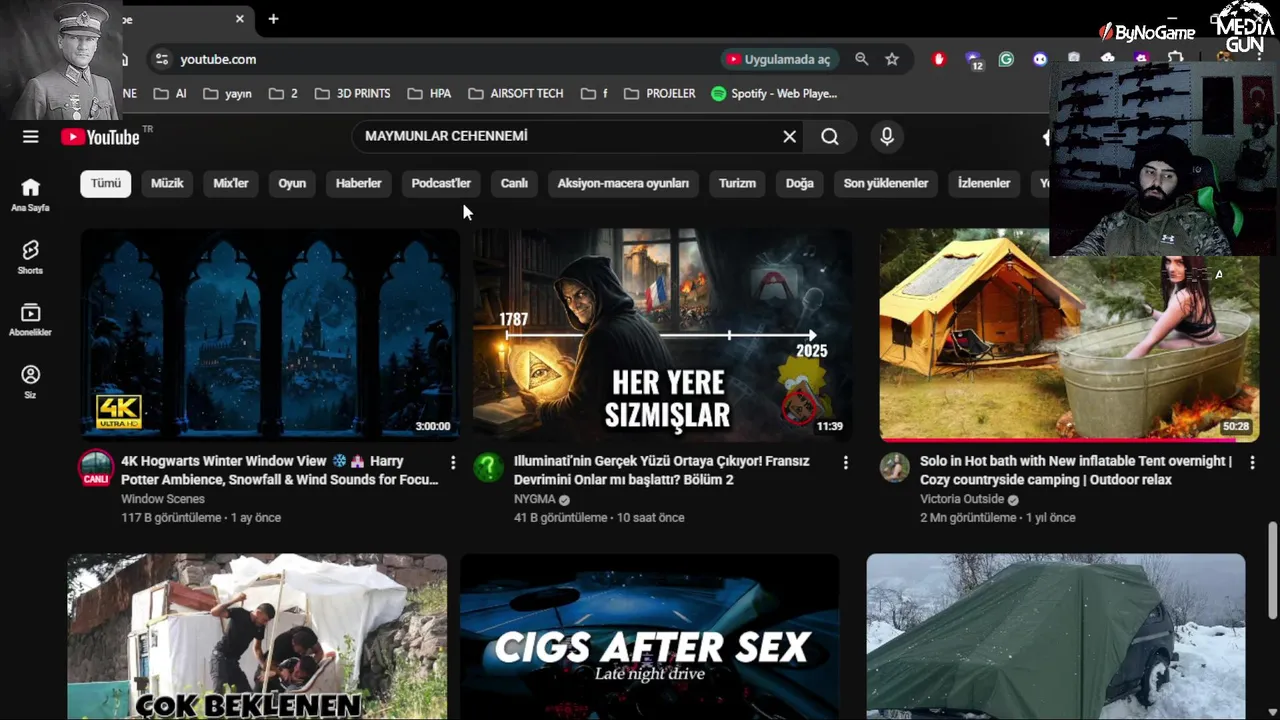Image resolution: width=1280 pixels, height=720 pixels.
Task: Select the Müzik filter chip
Action: click(167, 183)
